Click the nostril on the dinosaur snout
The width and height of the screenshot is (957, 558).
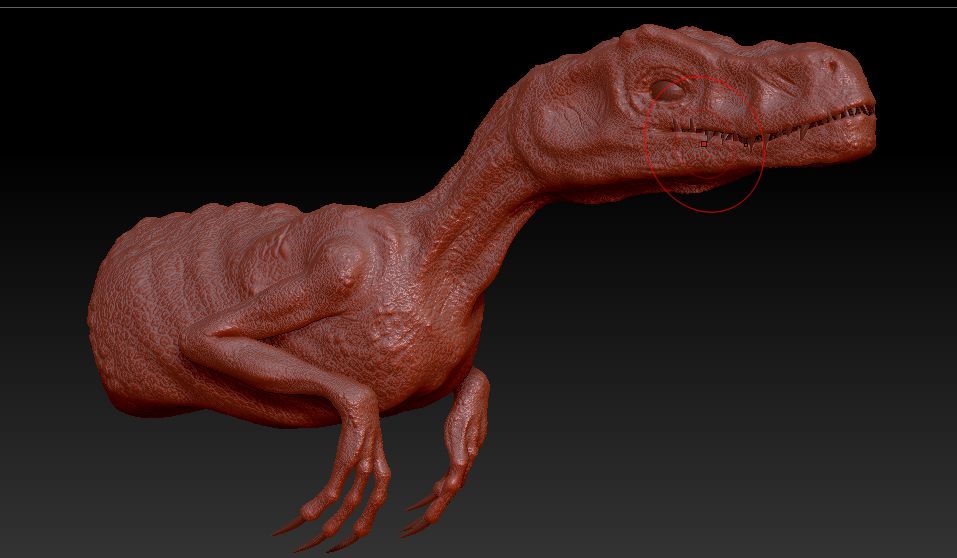point(833,65)
